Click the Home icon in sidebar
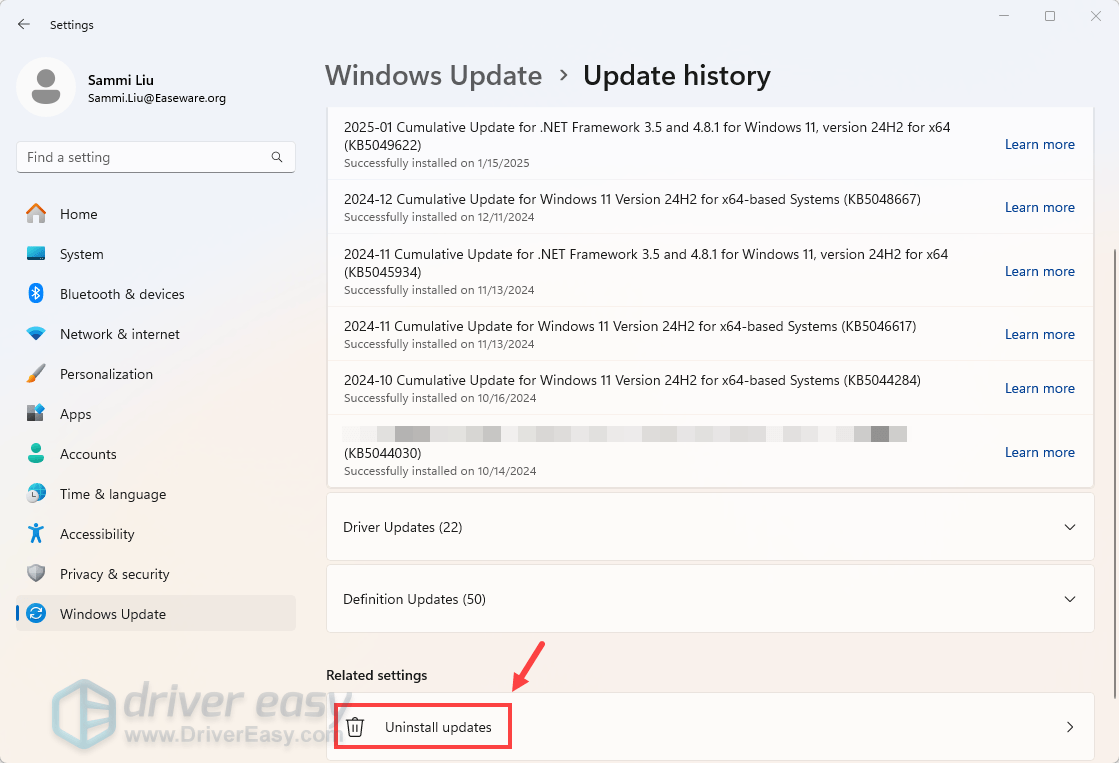 [x=36, y=214]
